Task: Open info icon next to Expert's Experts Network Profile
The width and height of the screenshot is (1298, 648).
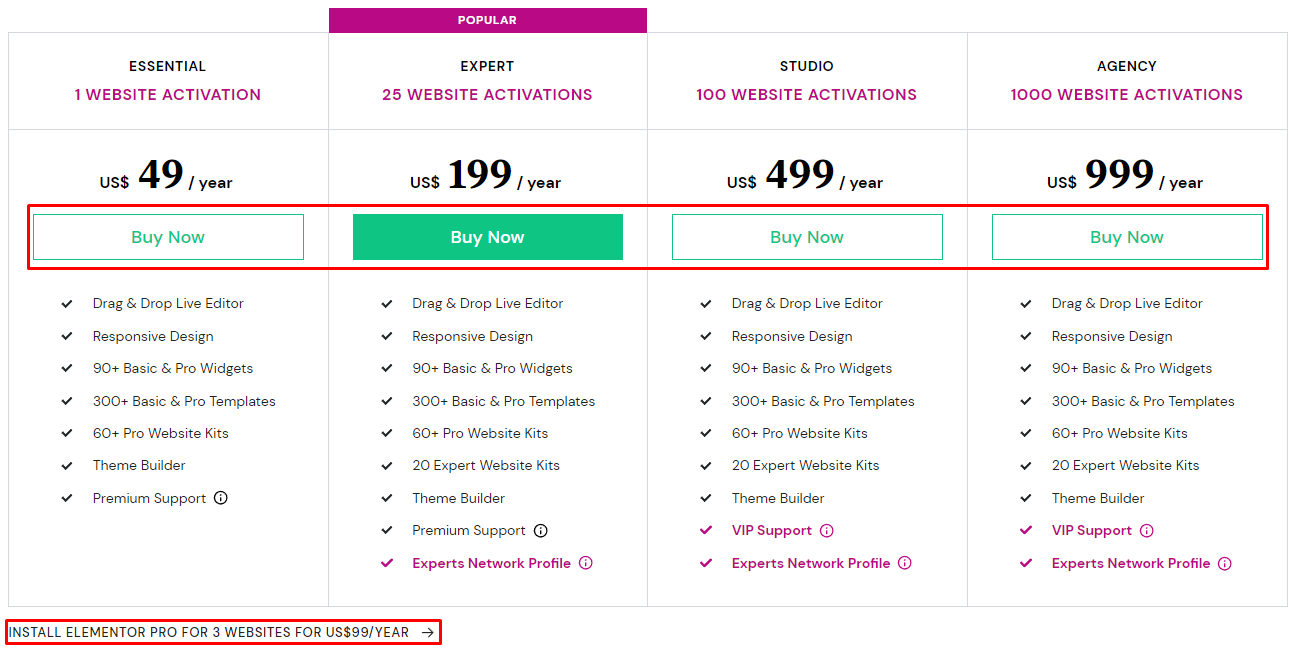Action: pyautogui.click(x=586, y=563)
